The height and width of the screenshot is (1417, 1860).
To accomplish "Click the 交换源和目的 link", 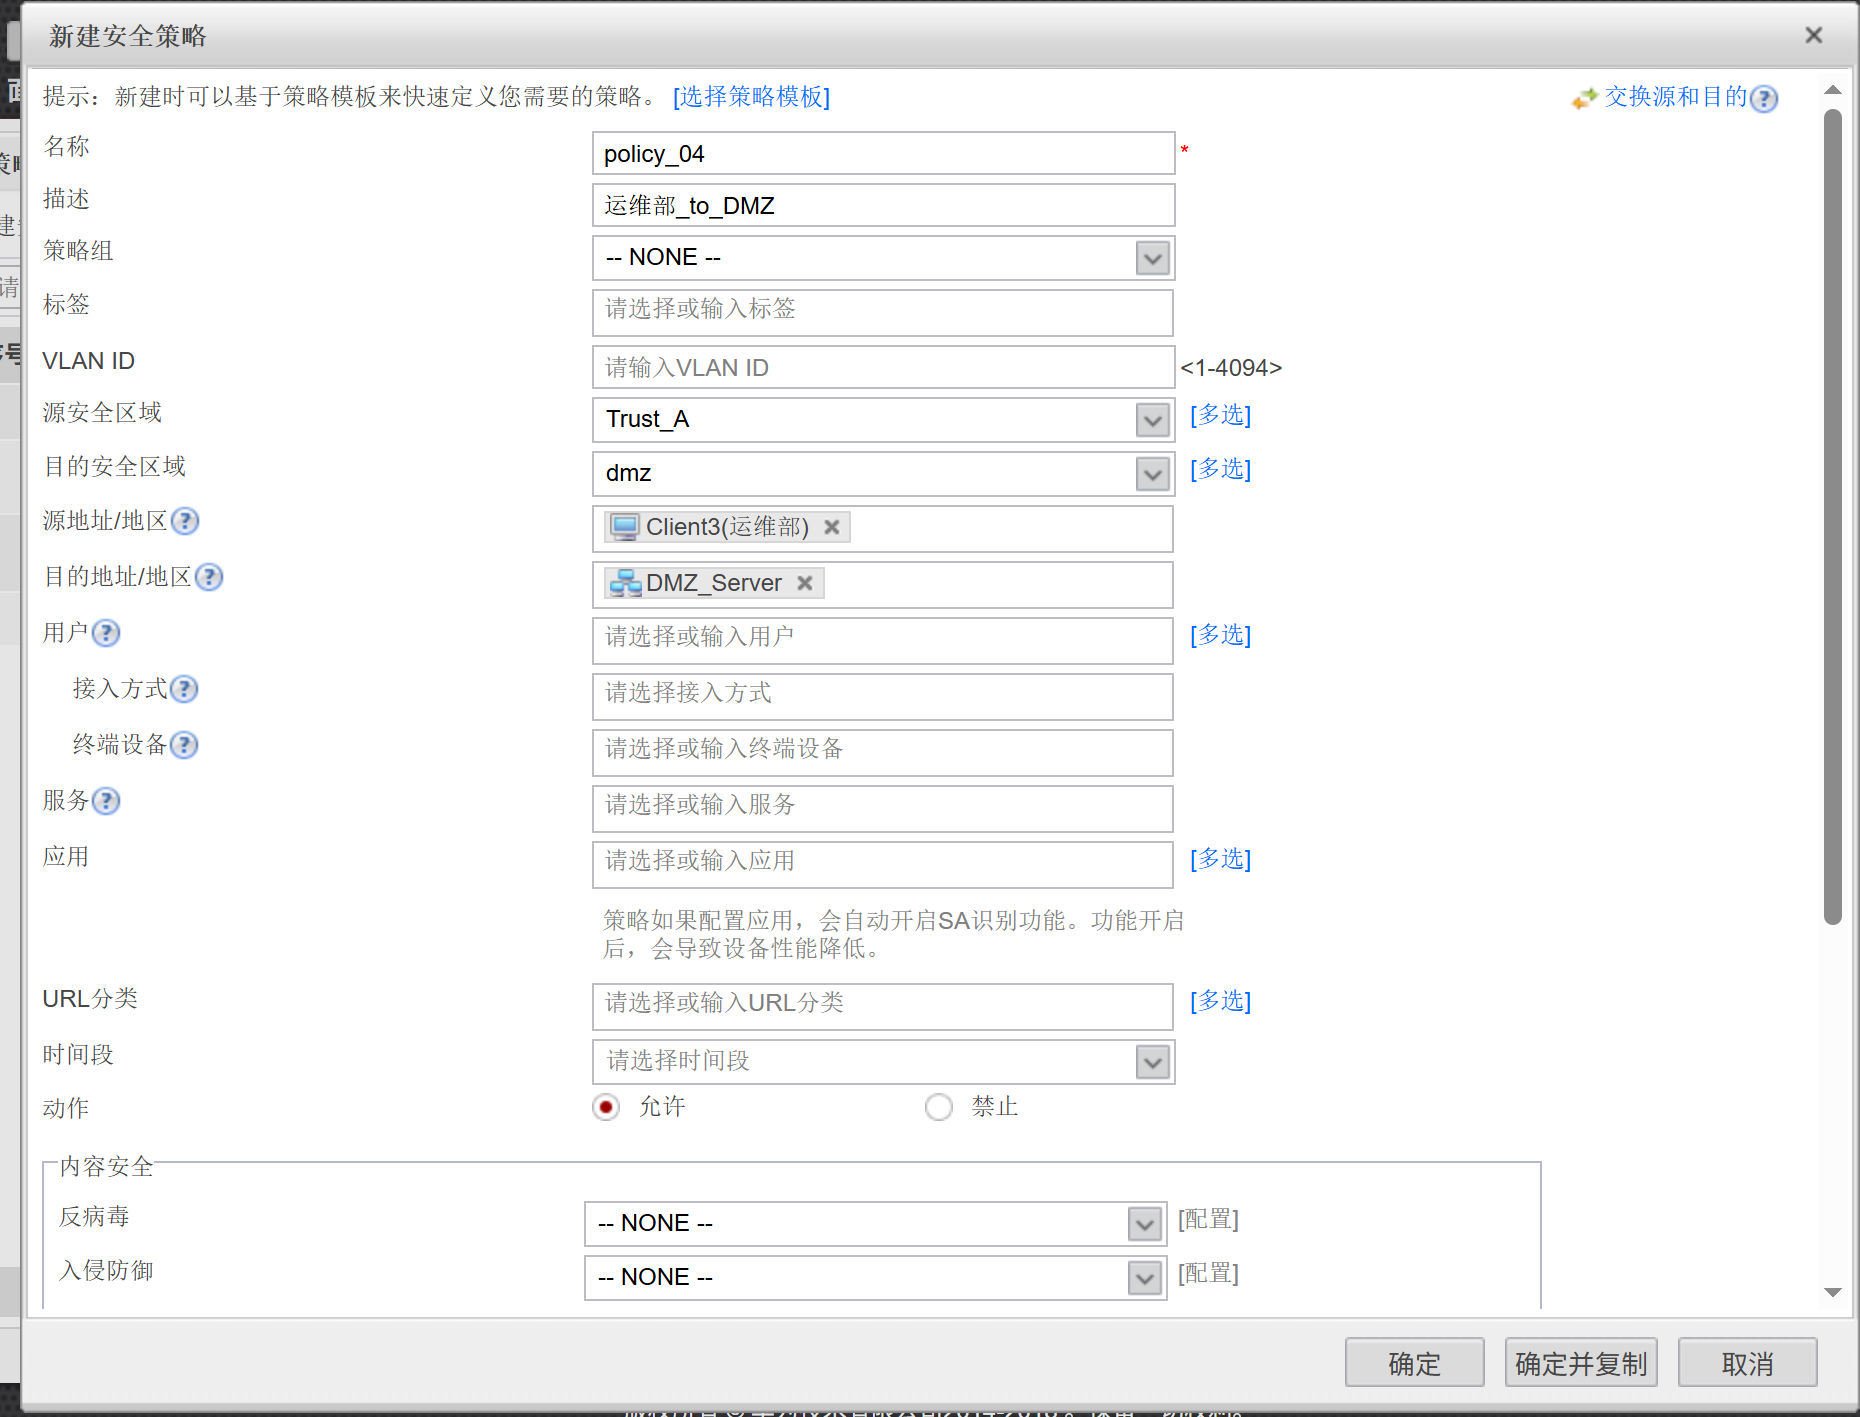I will (1675, 97).
